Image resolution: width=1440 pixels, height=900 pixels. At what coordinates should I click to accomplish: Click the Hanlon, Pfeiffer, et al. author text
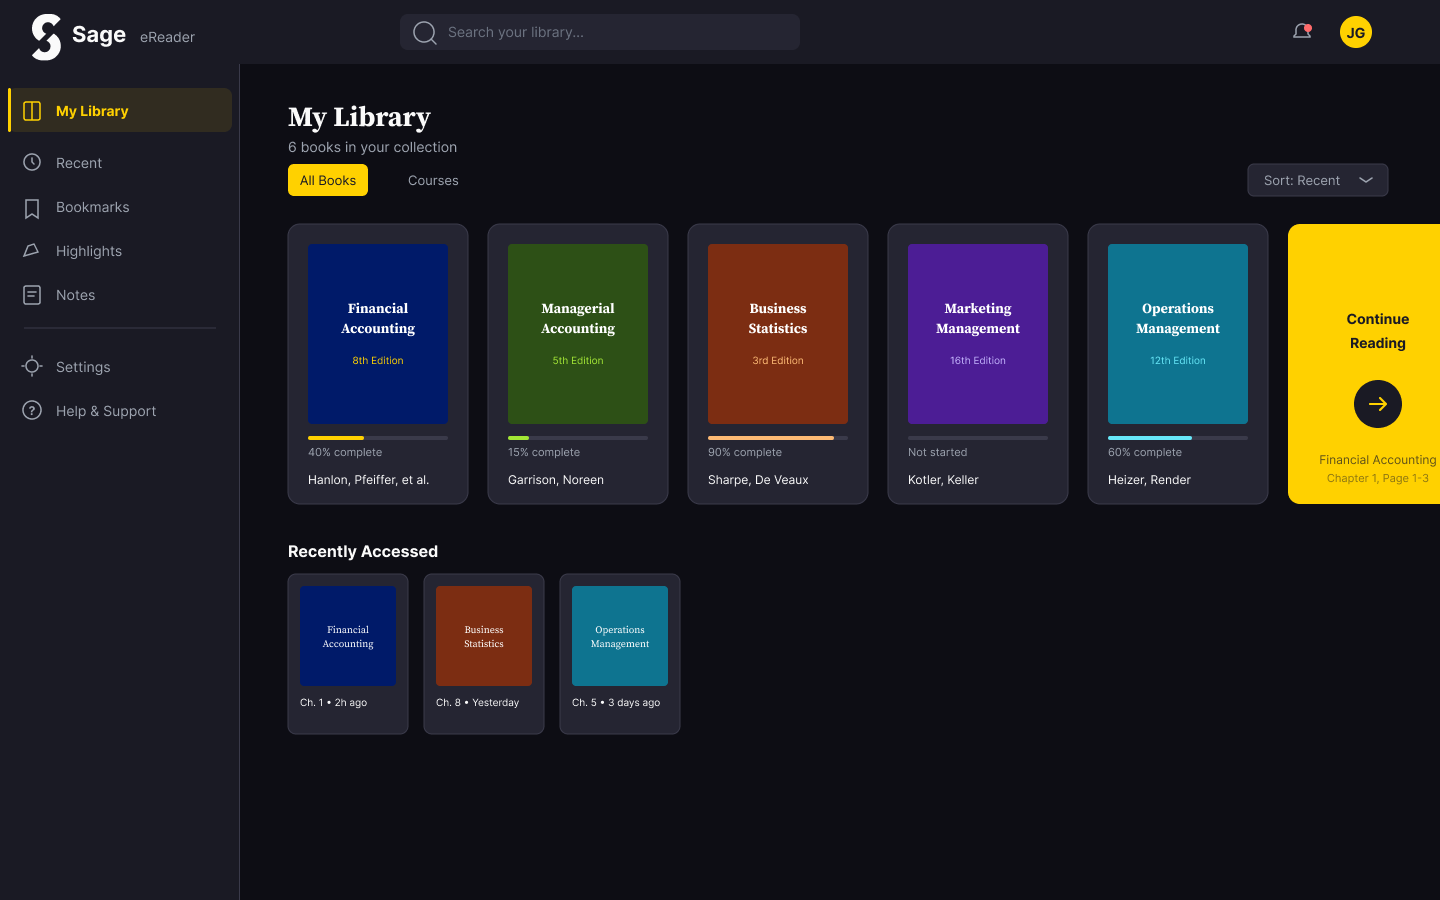pyautogui.click(x=368, y=480)
